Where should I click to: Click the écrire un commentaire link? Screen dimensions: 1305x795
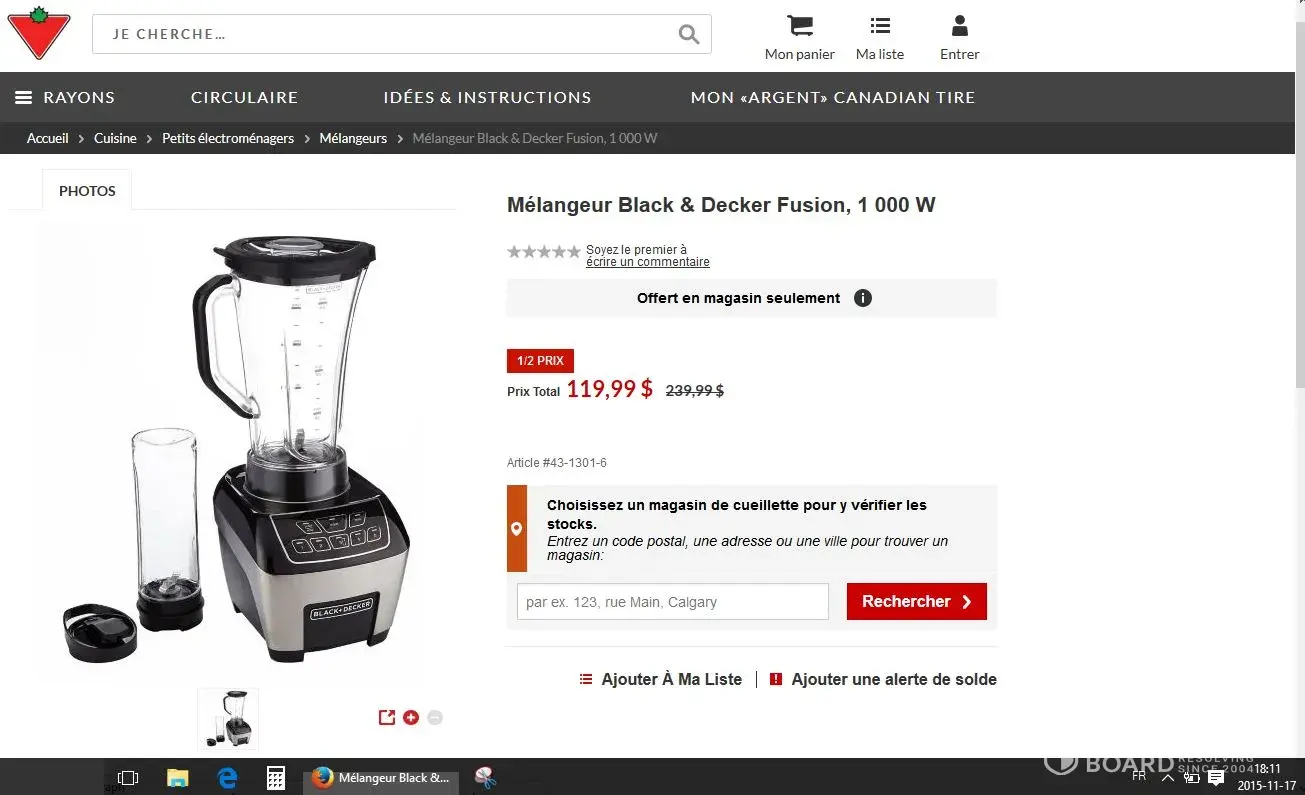(x=648, y=262)
